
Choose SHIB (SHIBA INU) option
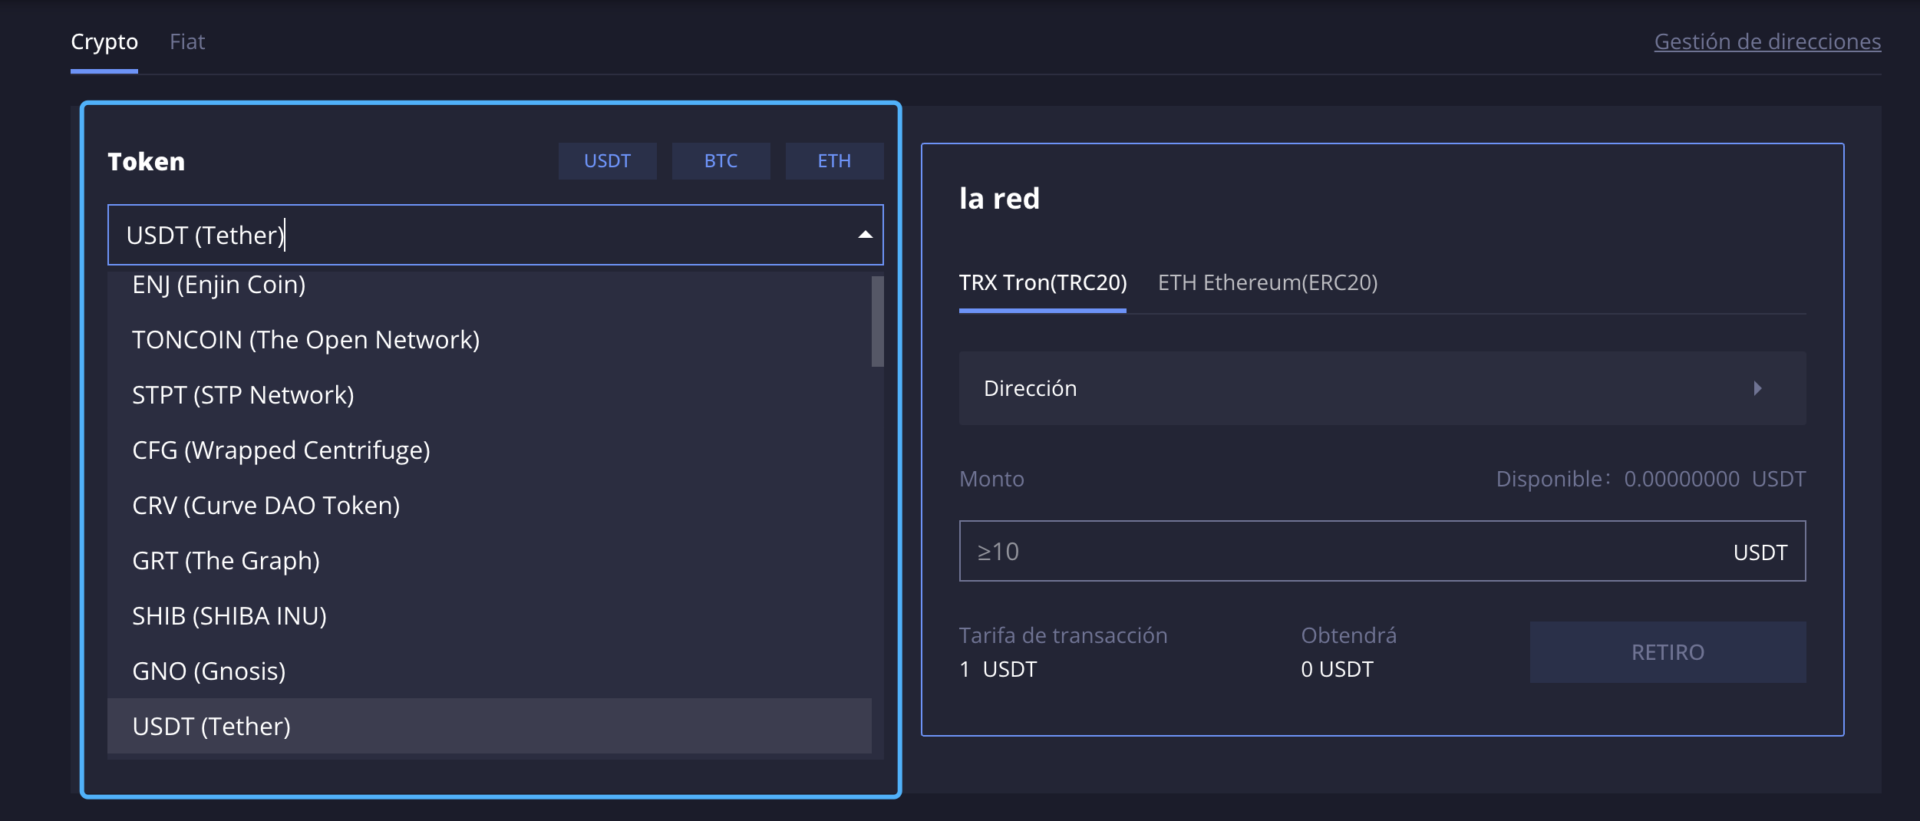[x=489, y=616]
